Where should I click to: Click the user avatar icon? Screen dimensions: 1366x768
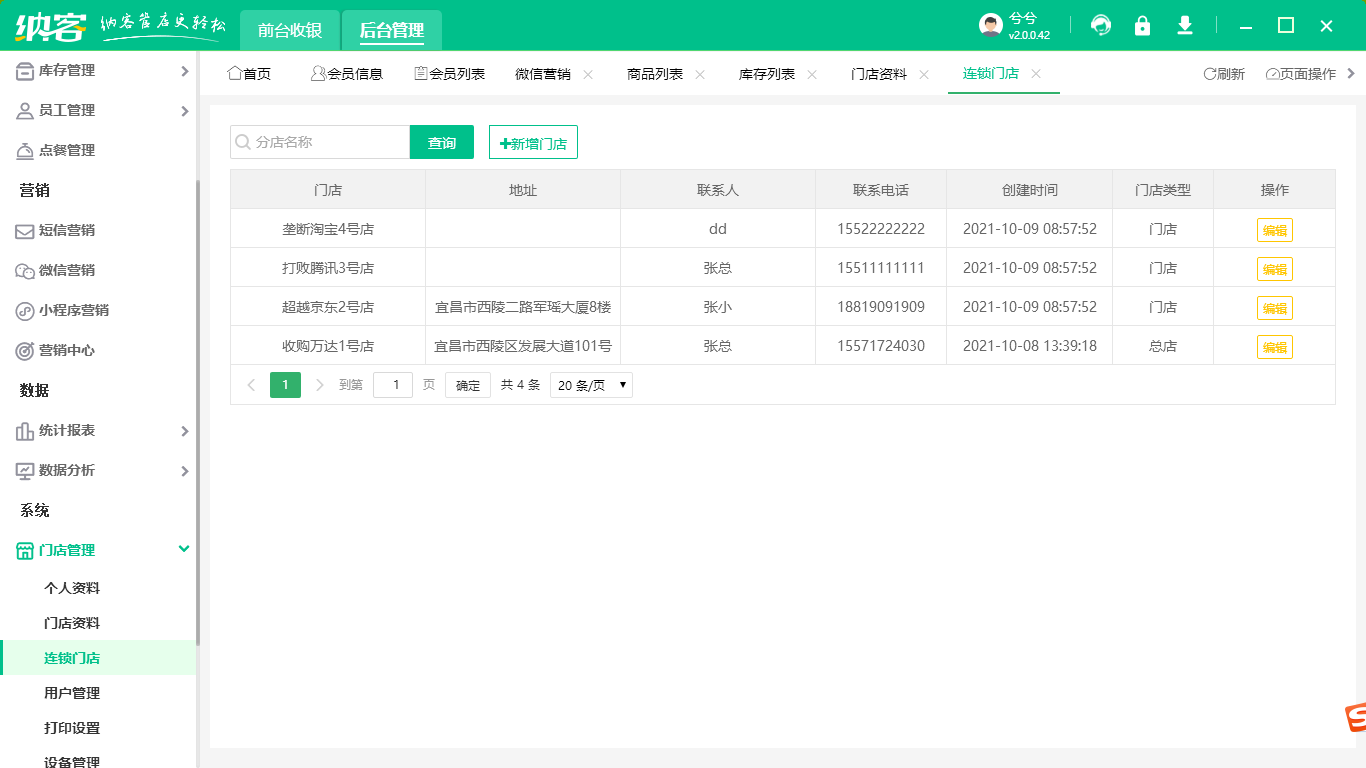click(x=990, y=26)
